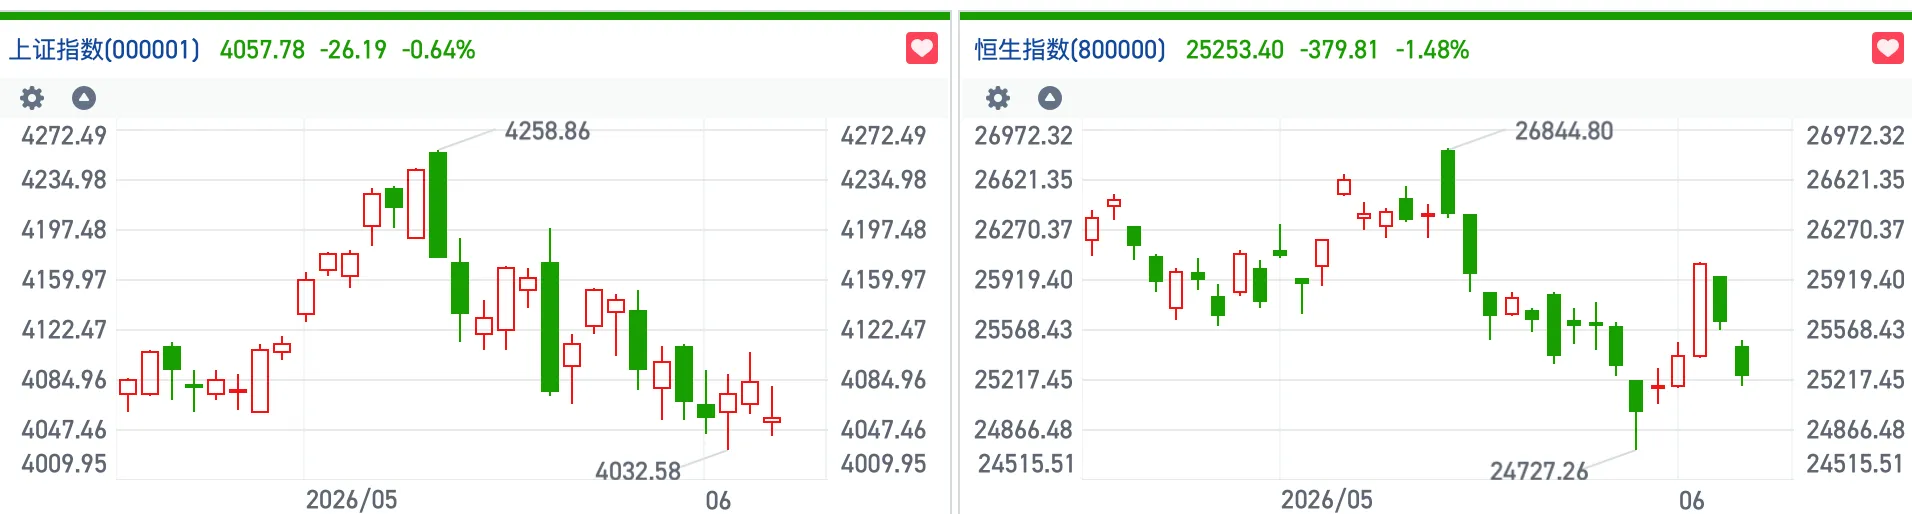Open settings gear on 上证指数 chart
This screenshot has width=1912, height=514.
pos(32,98)
